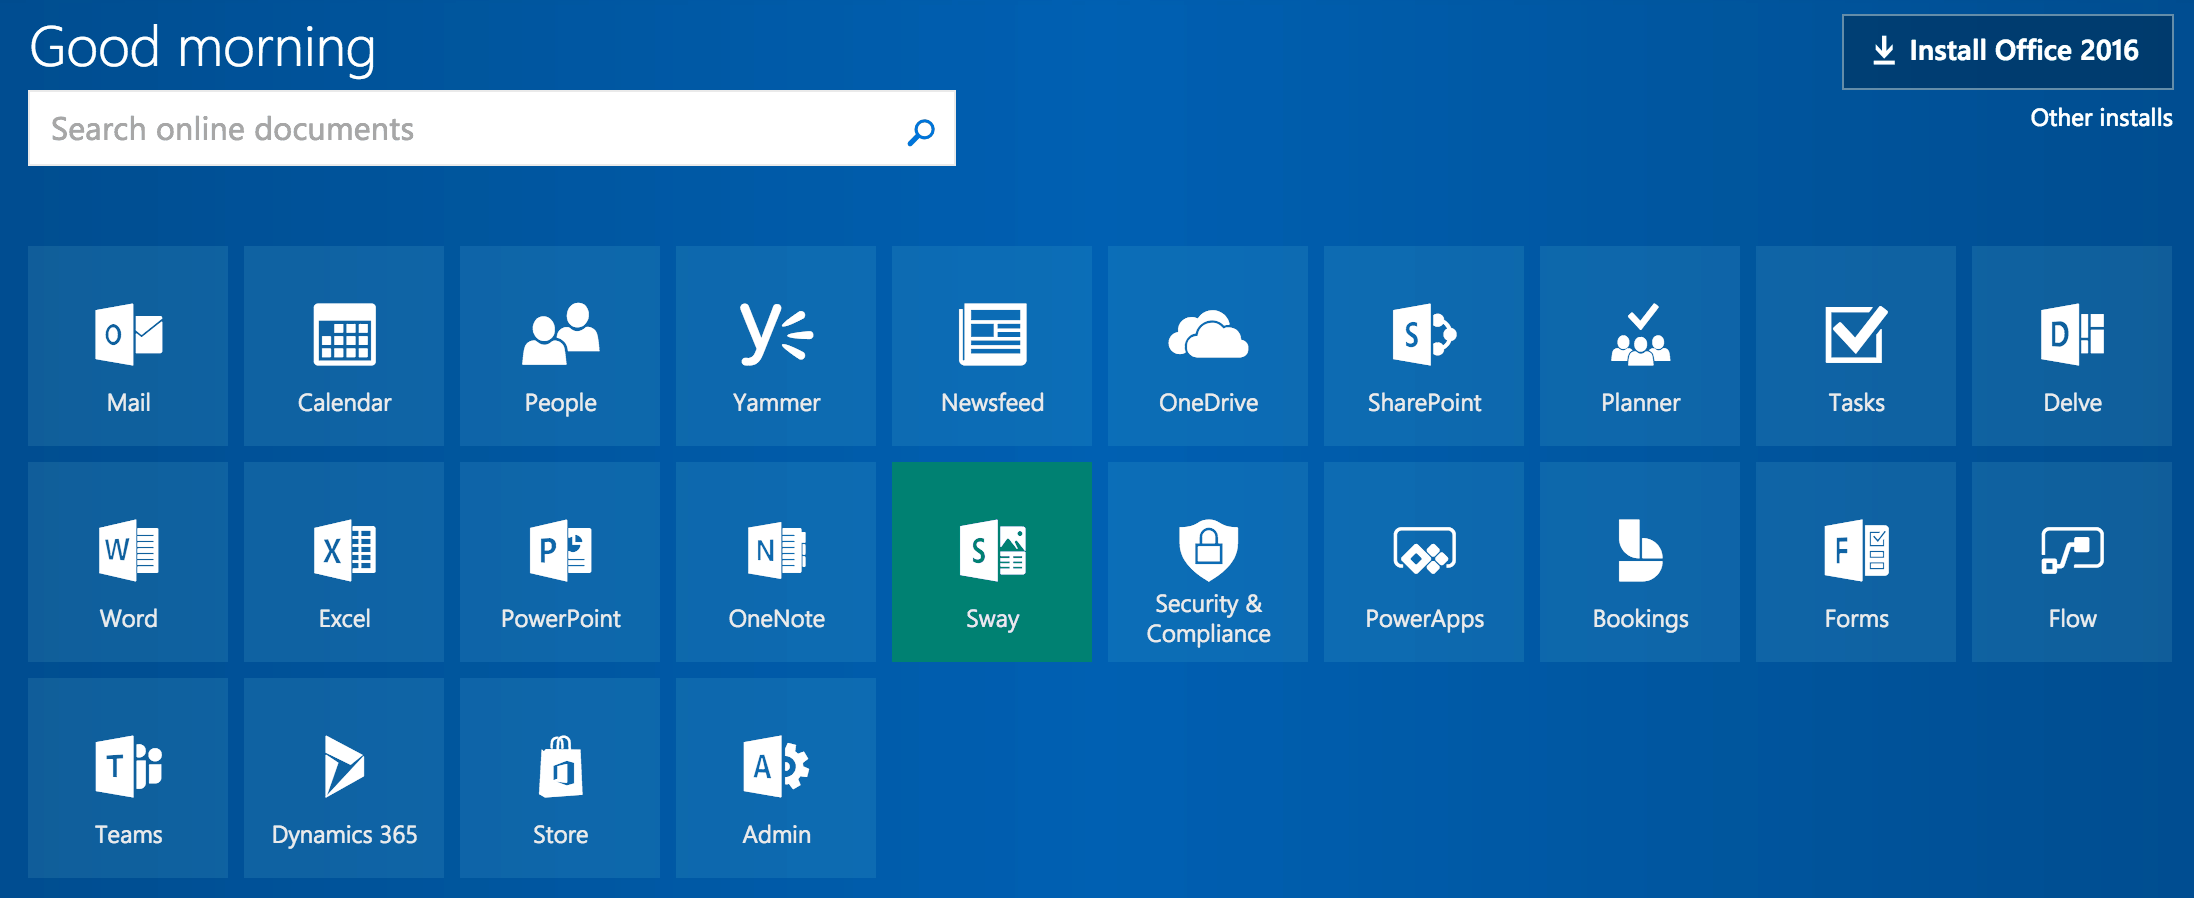Open OneDrive cloud storage tile

tap(1208, 346)
